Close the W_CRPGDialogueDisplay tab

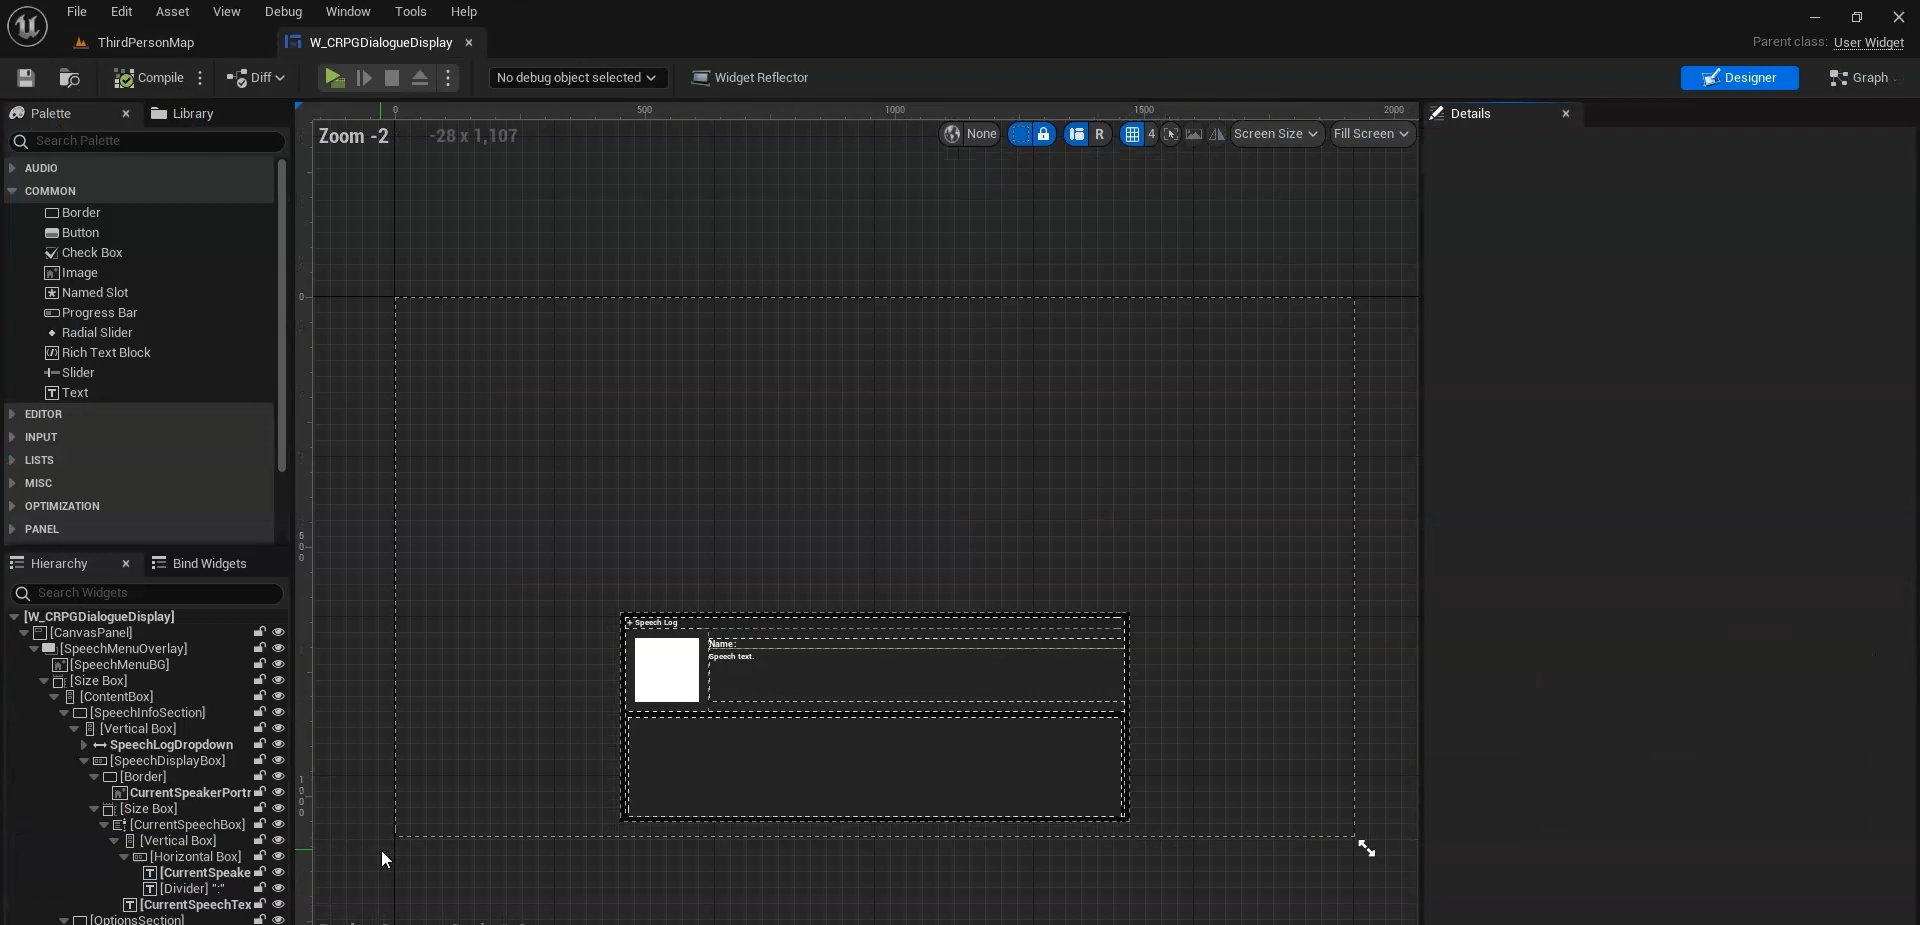[468, 43]
